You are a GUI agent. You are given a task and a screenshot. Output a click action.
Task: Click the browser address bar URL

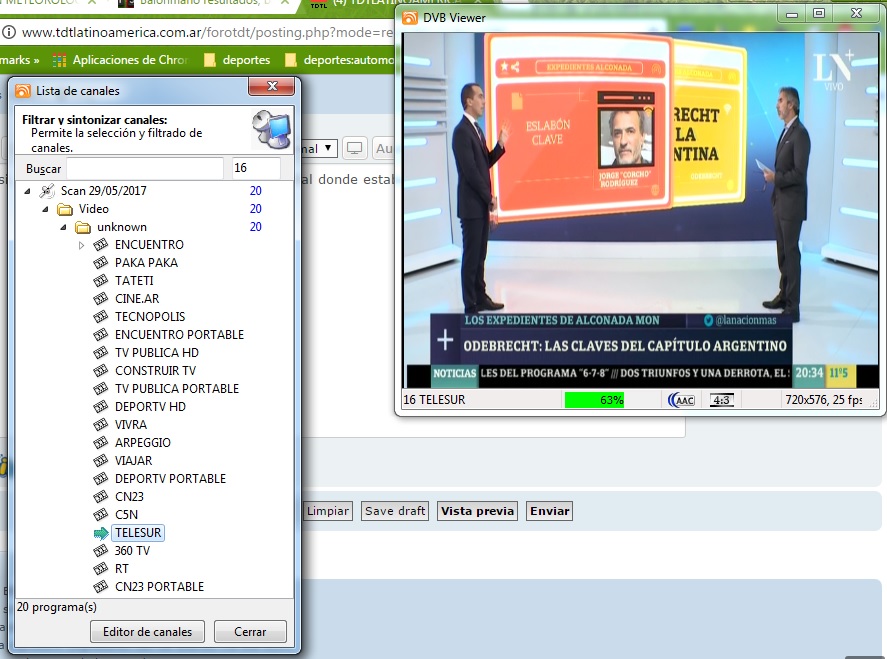pos(207,32)
